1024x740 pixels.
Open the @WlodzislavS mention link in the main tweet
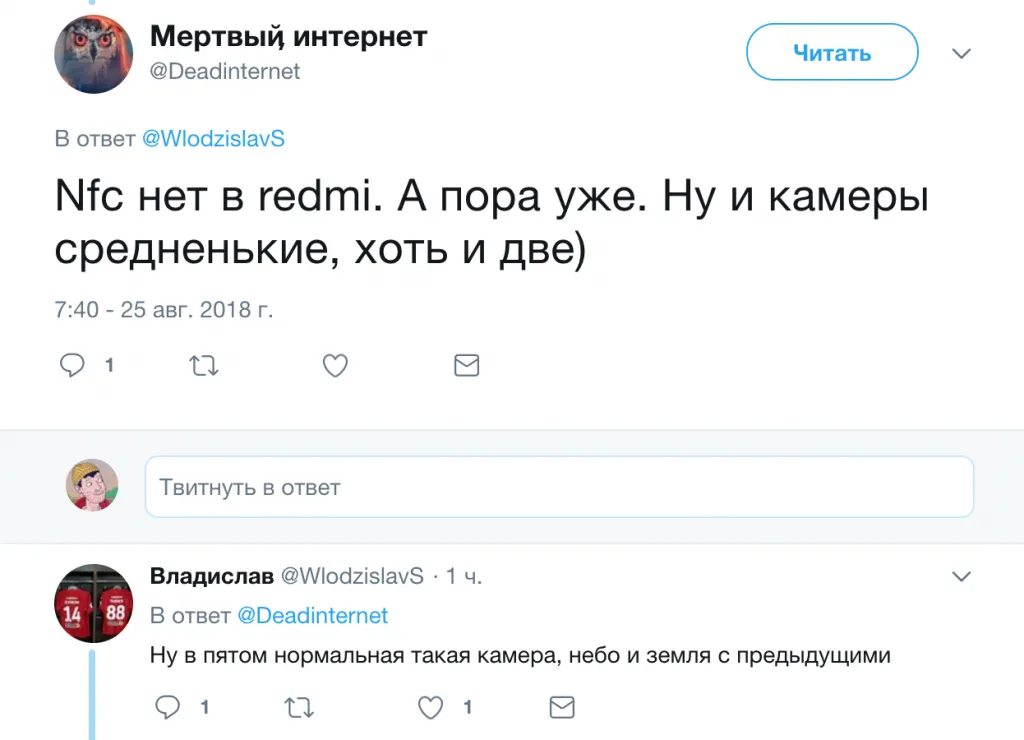pyautogui.click(x=213, y=139)
